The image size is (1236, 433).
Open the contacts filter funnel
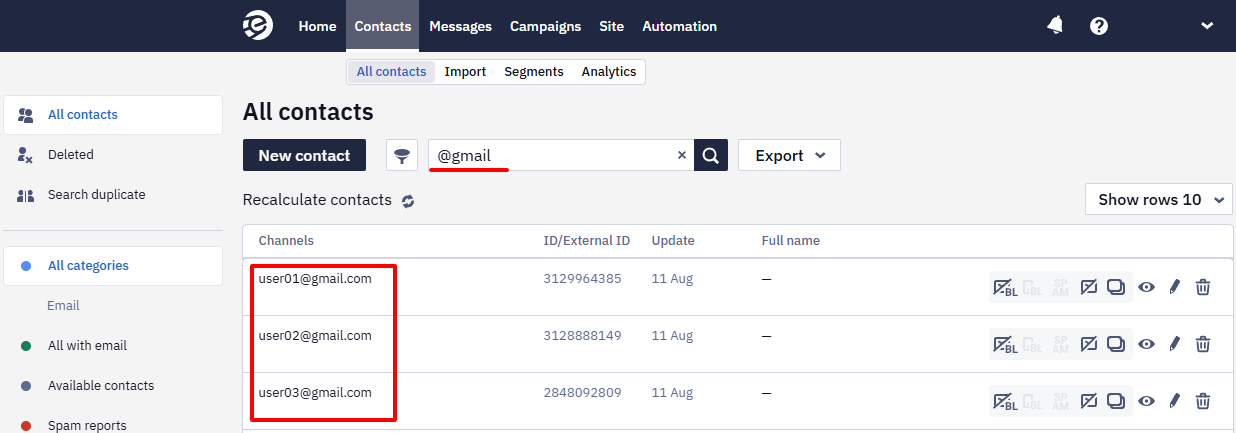coord(402,155)
